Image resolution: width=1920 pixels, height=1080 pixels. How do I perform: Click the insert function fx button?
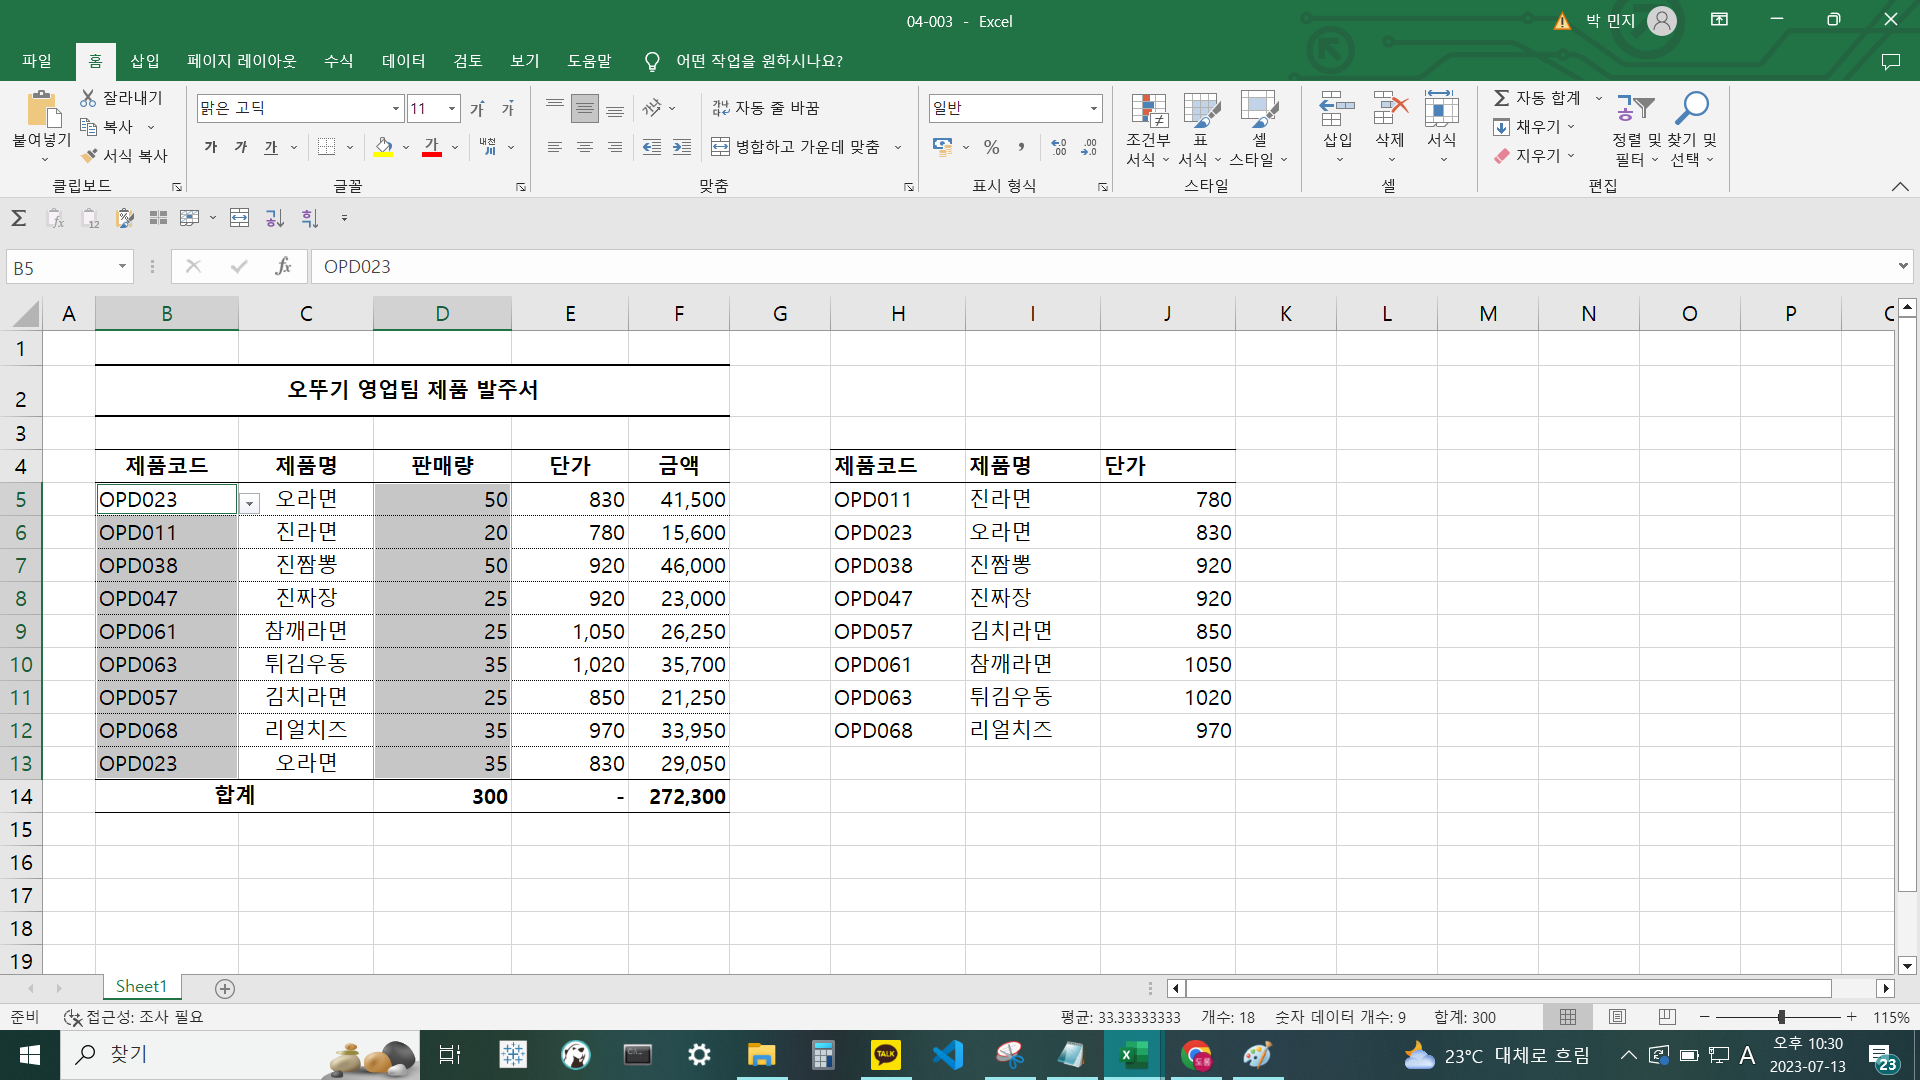coord(284,266)
